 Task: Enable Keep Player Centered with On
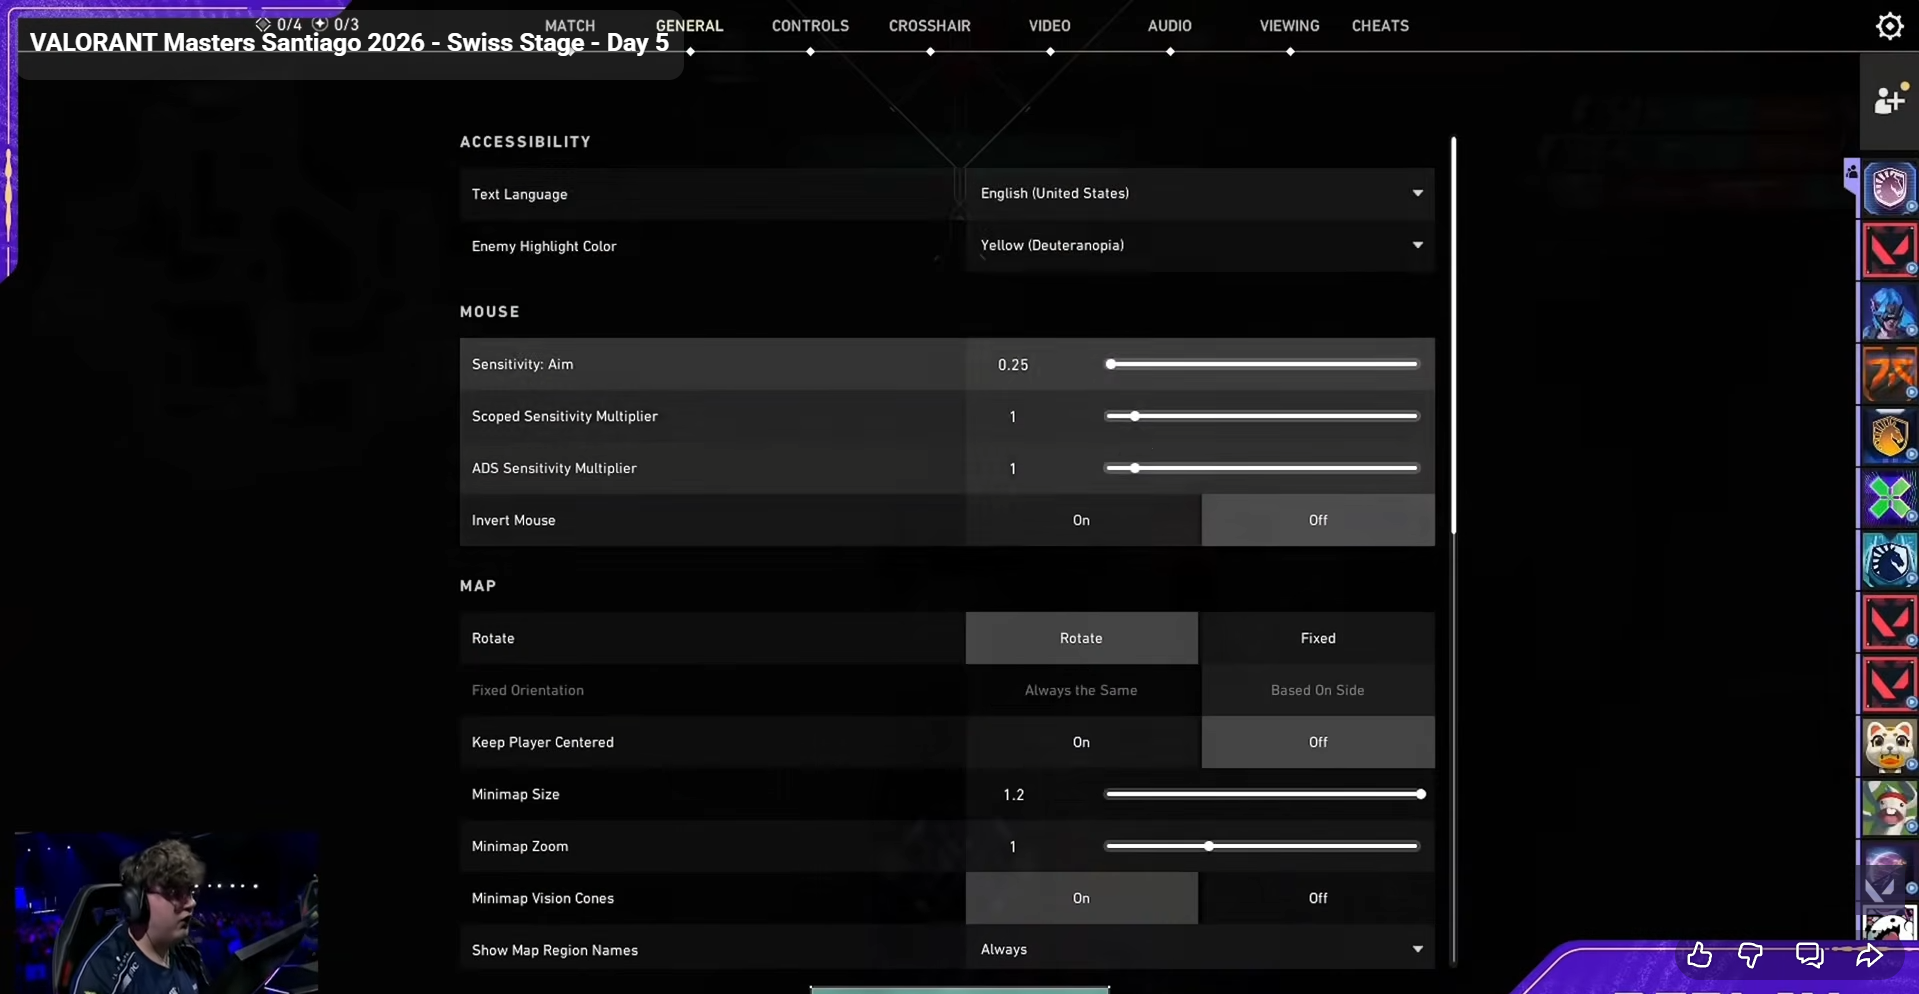coord(1081,742)
